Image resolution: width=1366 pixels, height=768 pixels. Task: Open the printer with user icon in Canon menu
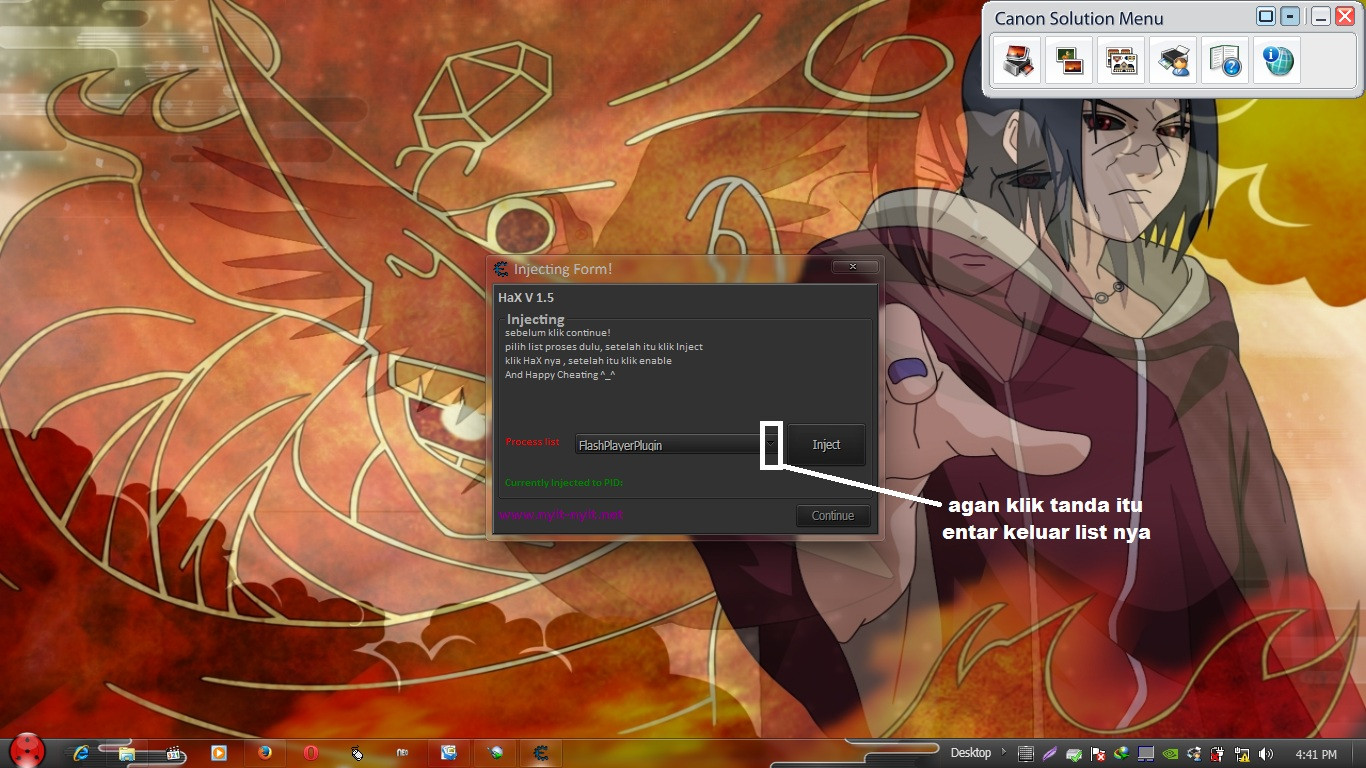click(1173, 62)
